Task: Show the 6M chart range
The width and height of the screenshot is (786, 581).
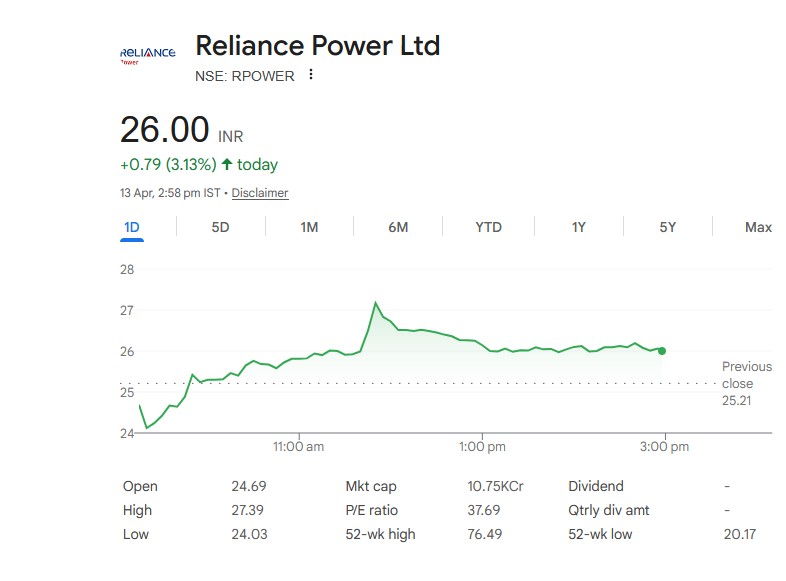Action: point(398,227)
